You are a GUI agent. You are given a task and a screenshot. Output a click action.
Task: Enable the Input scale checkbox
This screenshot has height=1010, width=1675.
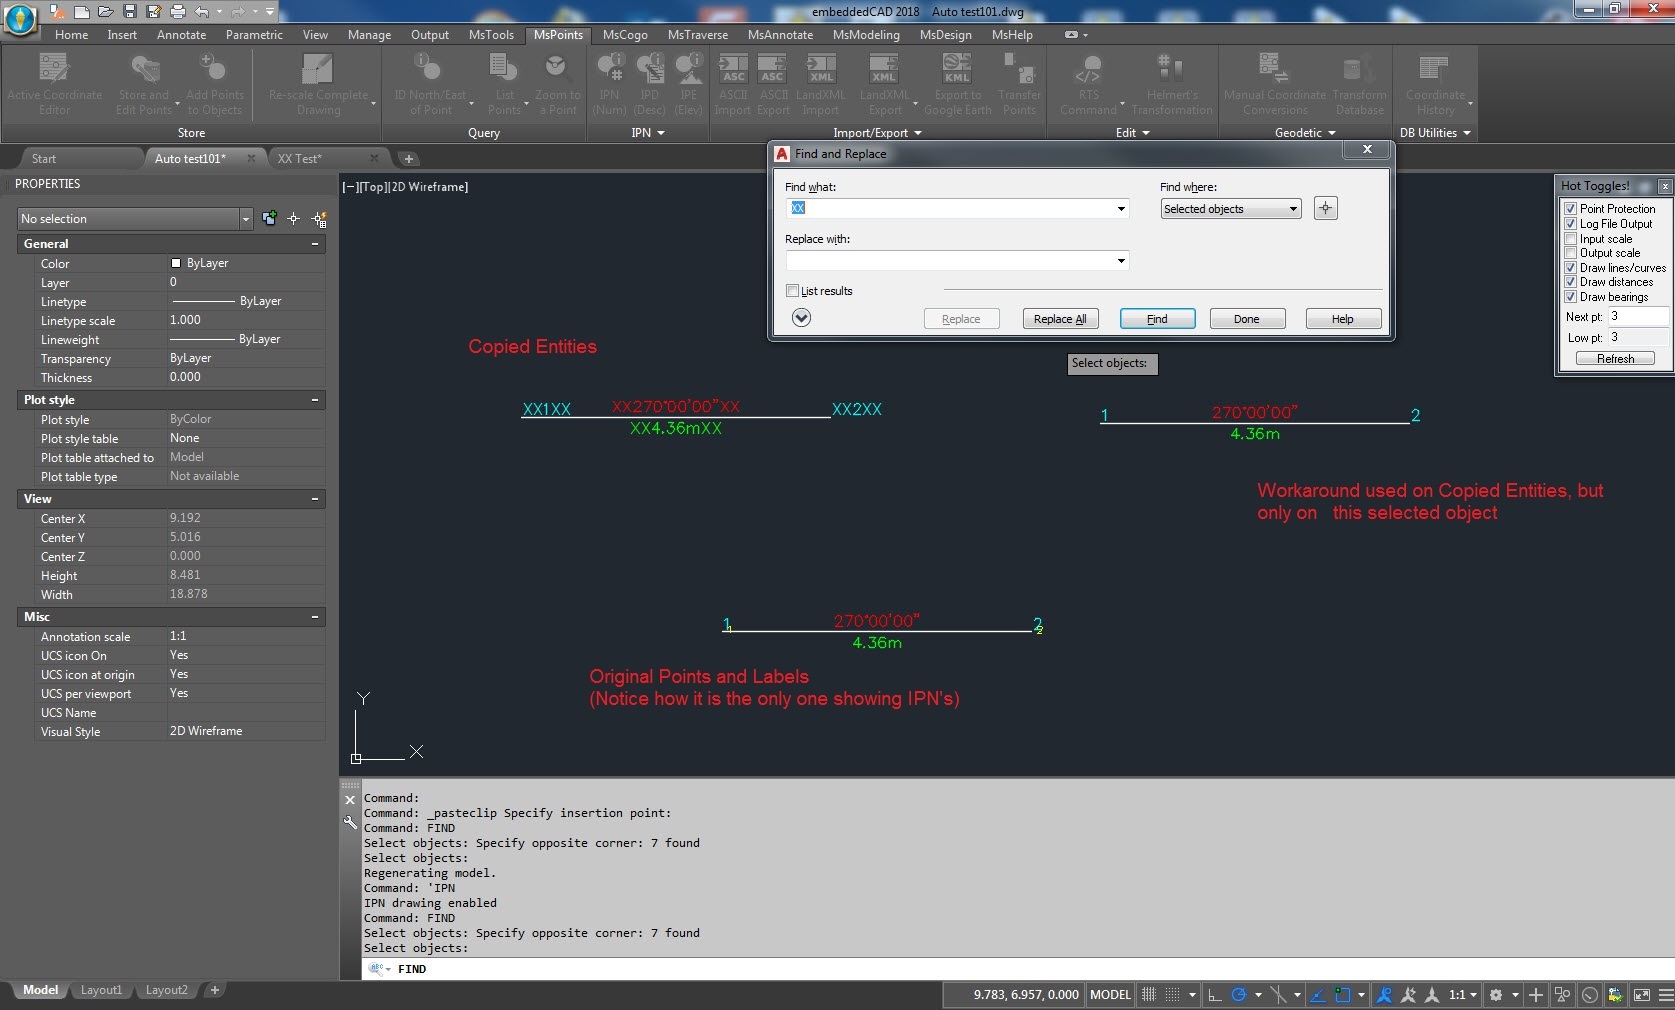pos(1570,239)
